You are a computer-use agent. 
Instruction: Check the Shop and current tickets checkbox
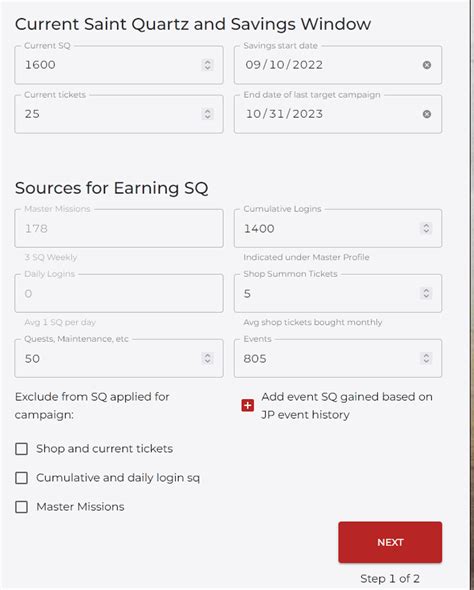point(21,449)
